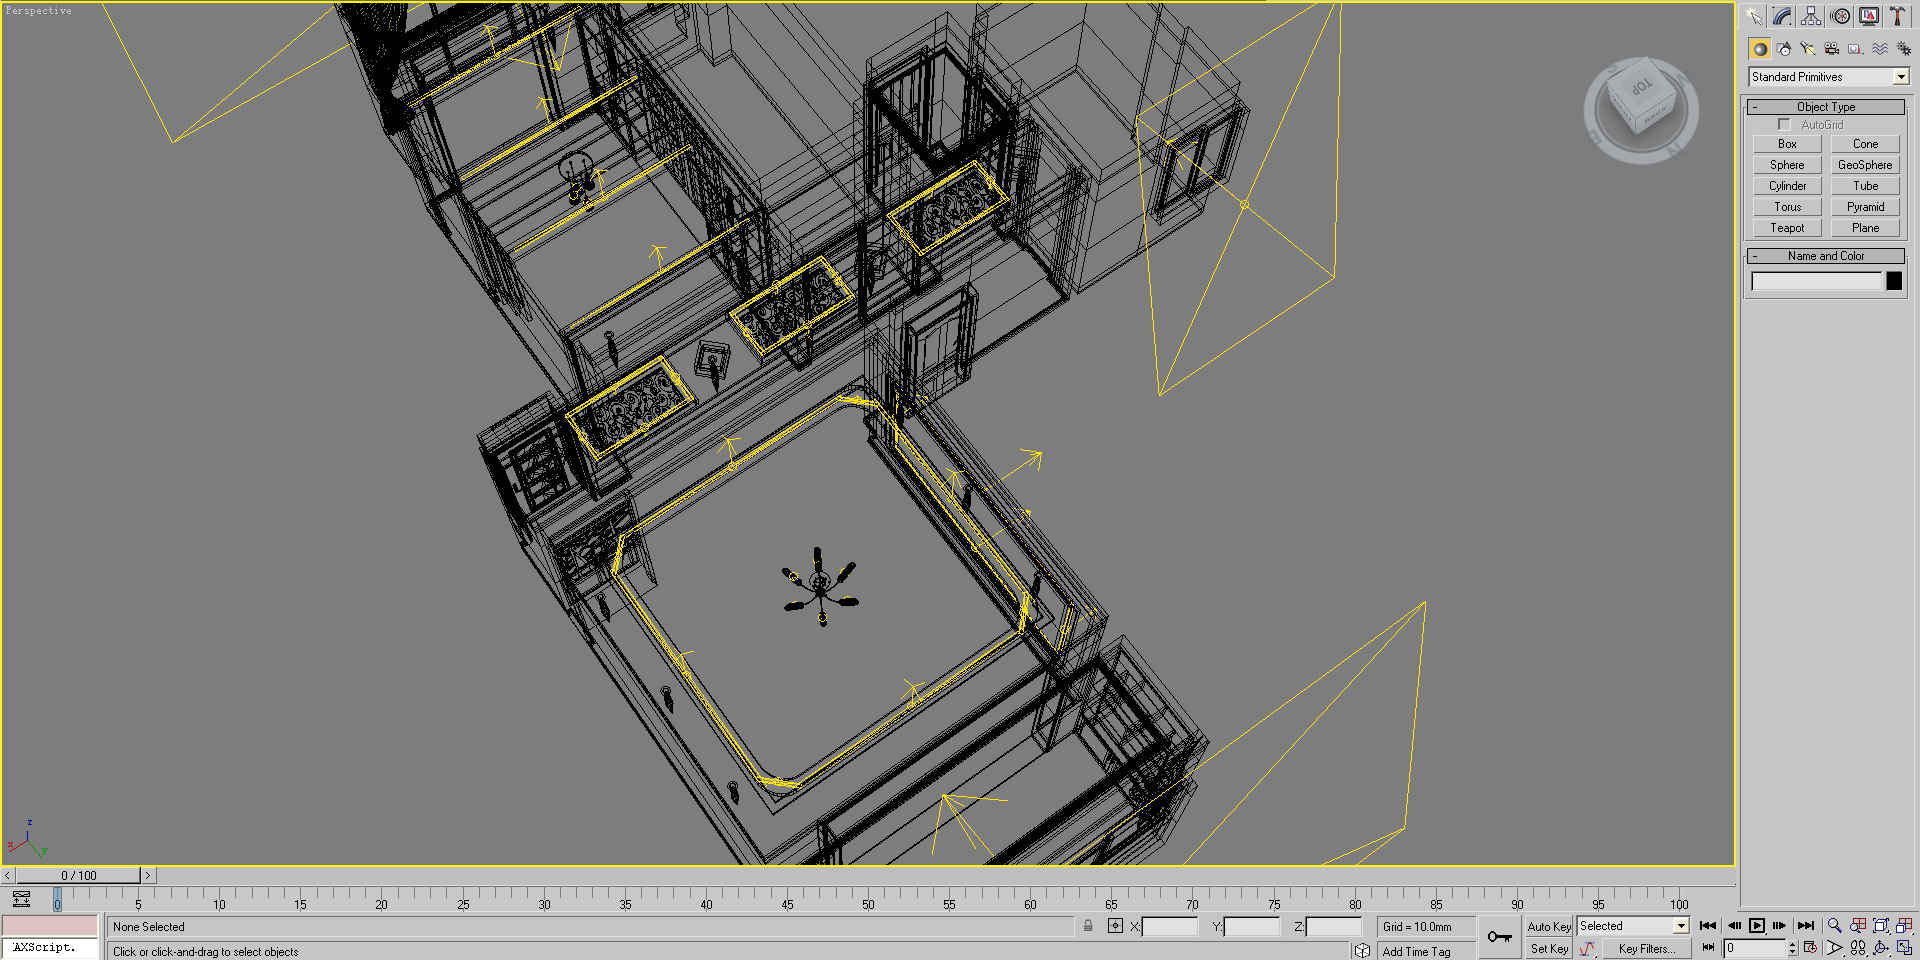Open the Utilities hammer tab
Viewport: 1920px width, 960px height.
(x=1897, y=16)
